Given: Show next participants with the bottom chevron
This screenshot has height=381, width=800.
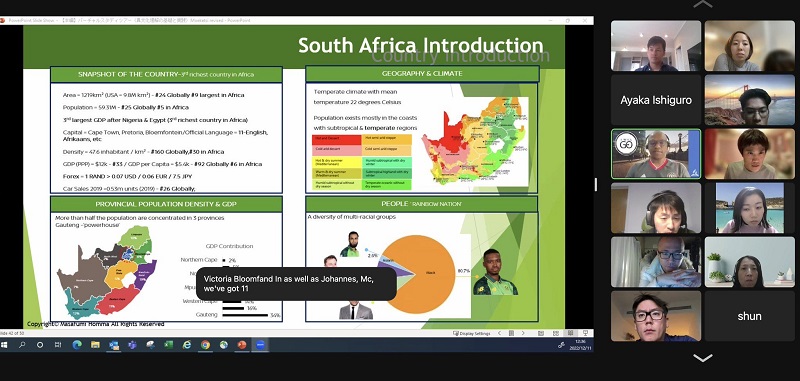Looking at the screenshot, I should point(703,358).
